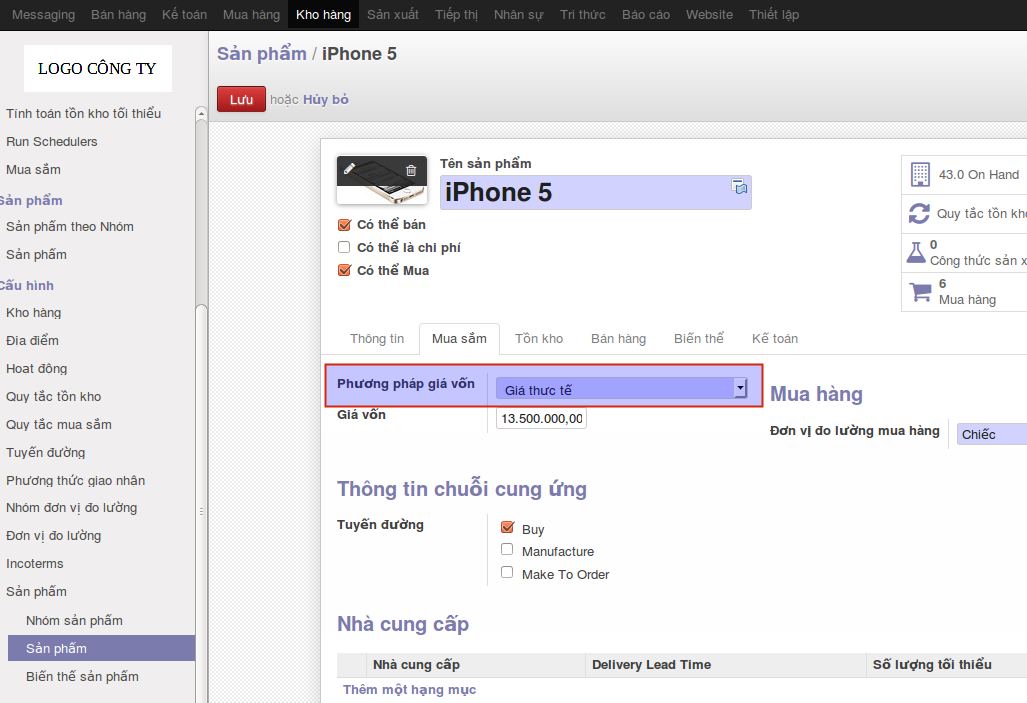Open Quy tắc mua sắm sidebar item
Screen dimensions: 1027x703
point(59,425)
